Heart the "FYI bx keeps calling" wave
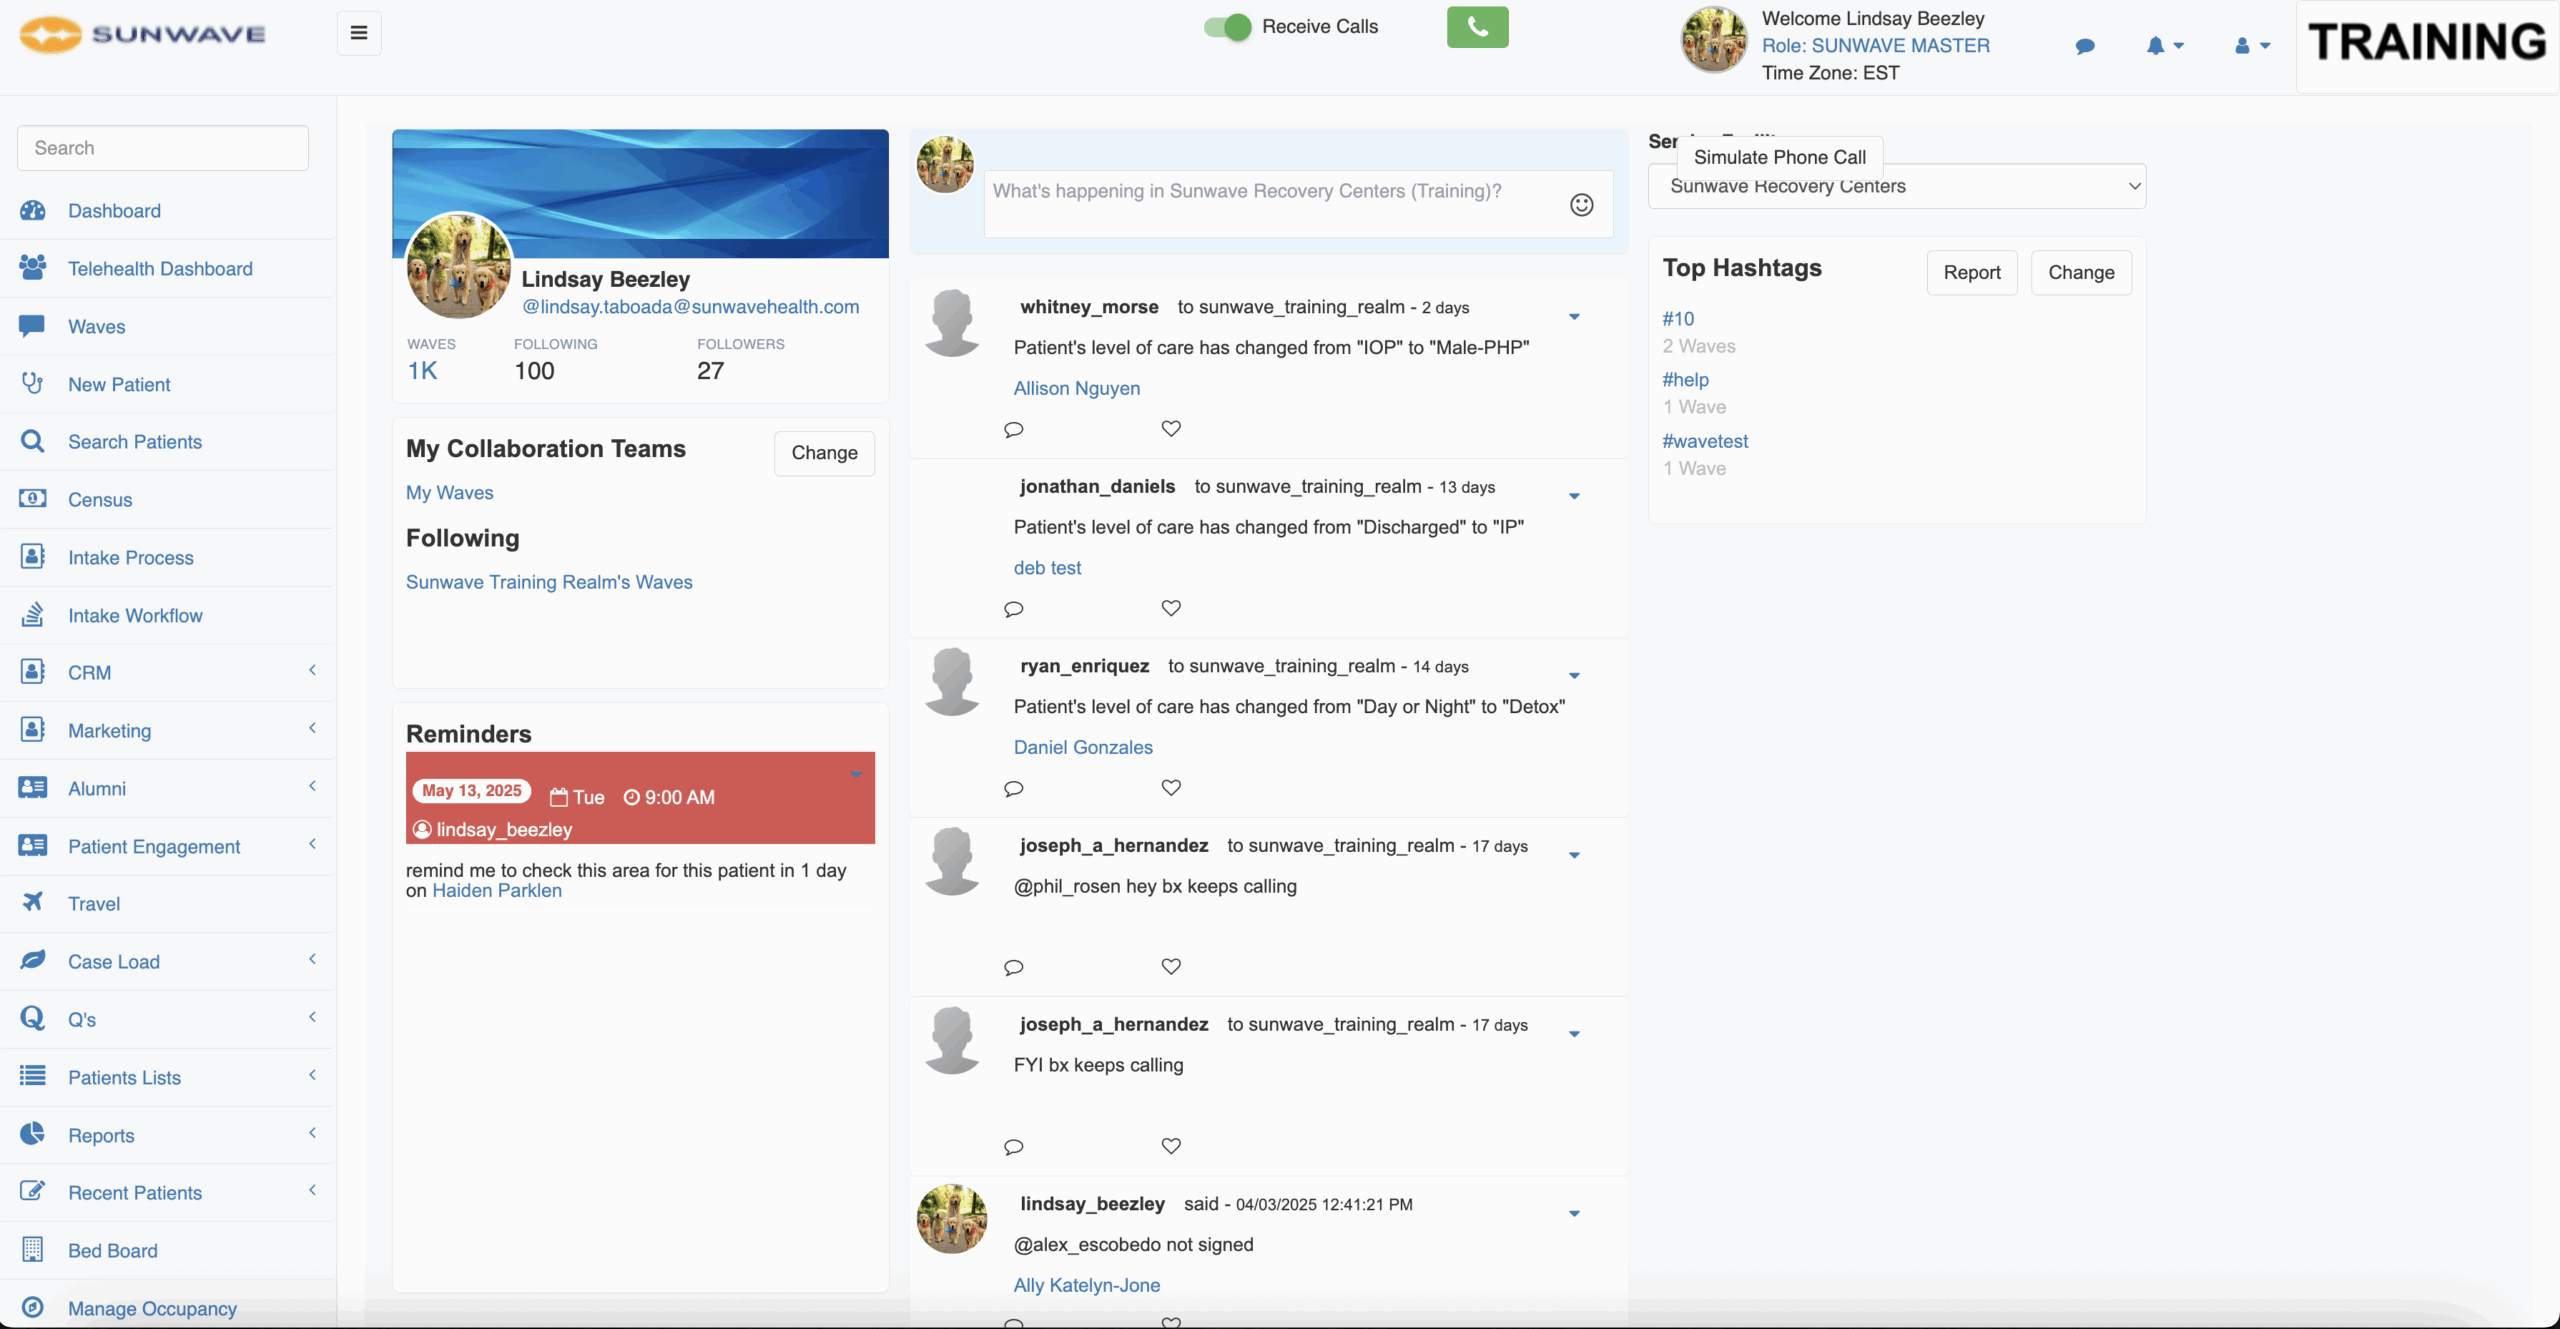This screenshot has height=1329, width=2560. coord(1171,1146)
